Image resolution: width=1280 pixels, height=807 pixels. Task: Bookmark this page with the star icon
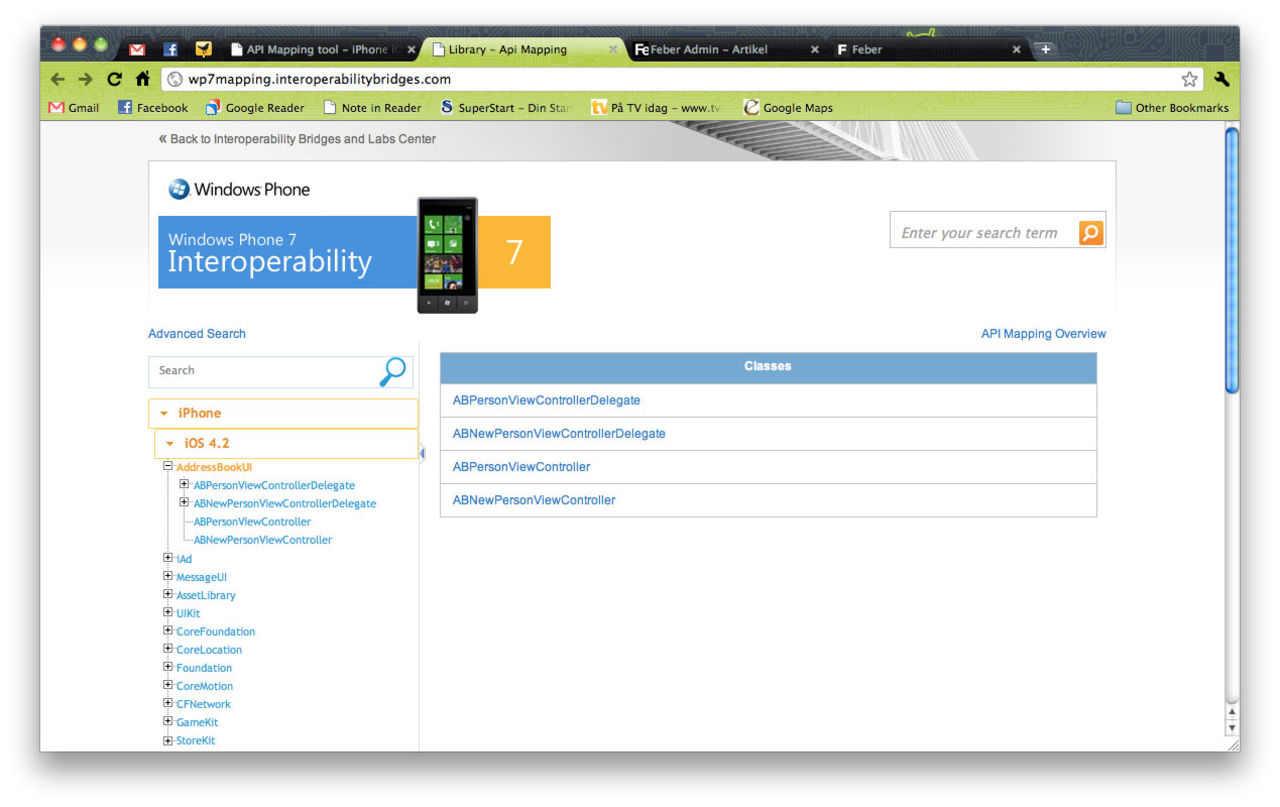[1189, 79]
